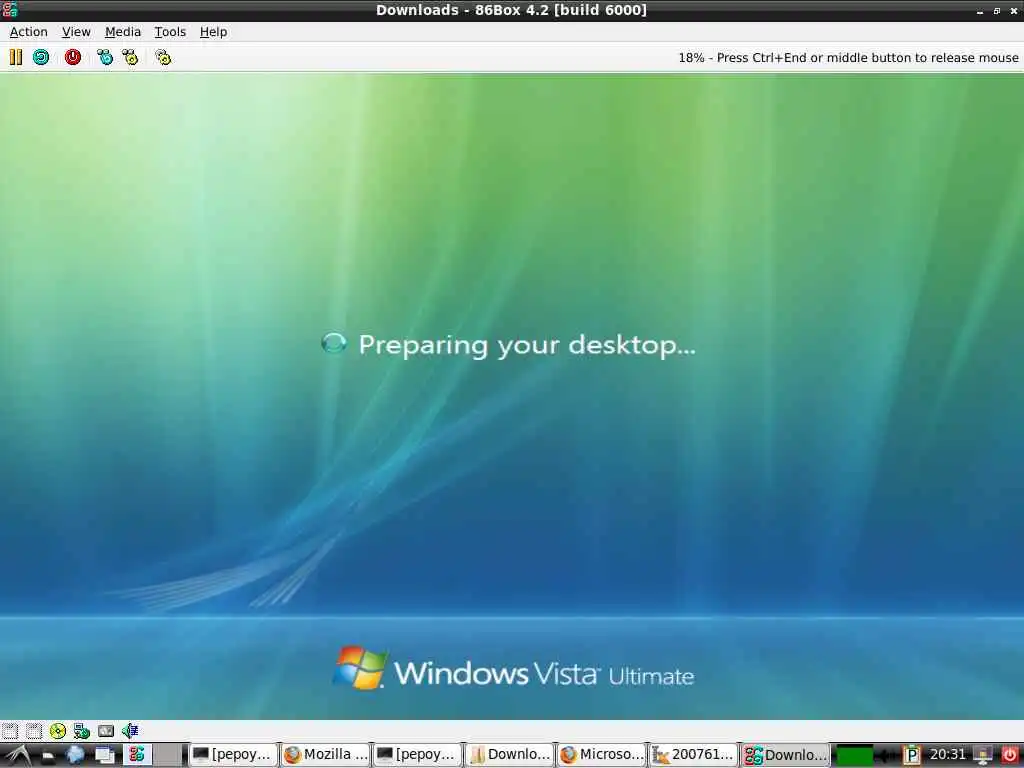Click the 'Preparing your desktop...' text

(527, 345)
